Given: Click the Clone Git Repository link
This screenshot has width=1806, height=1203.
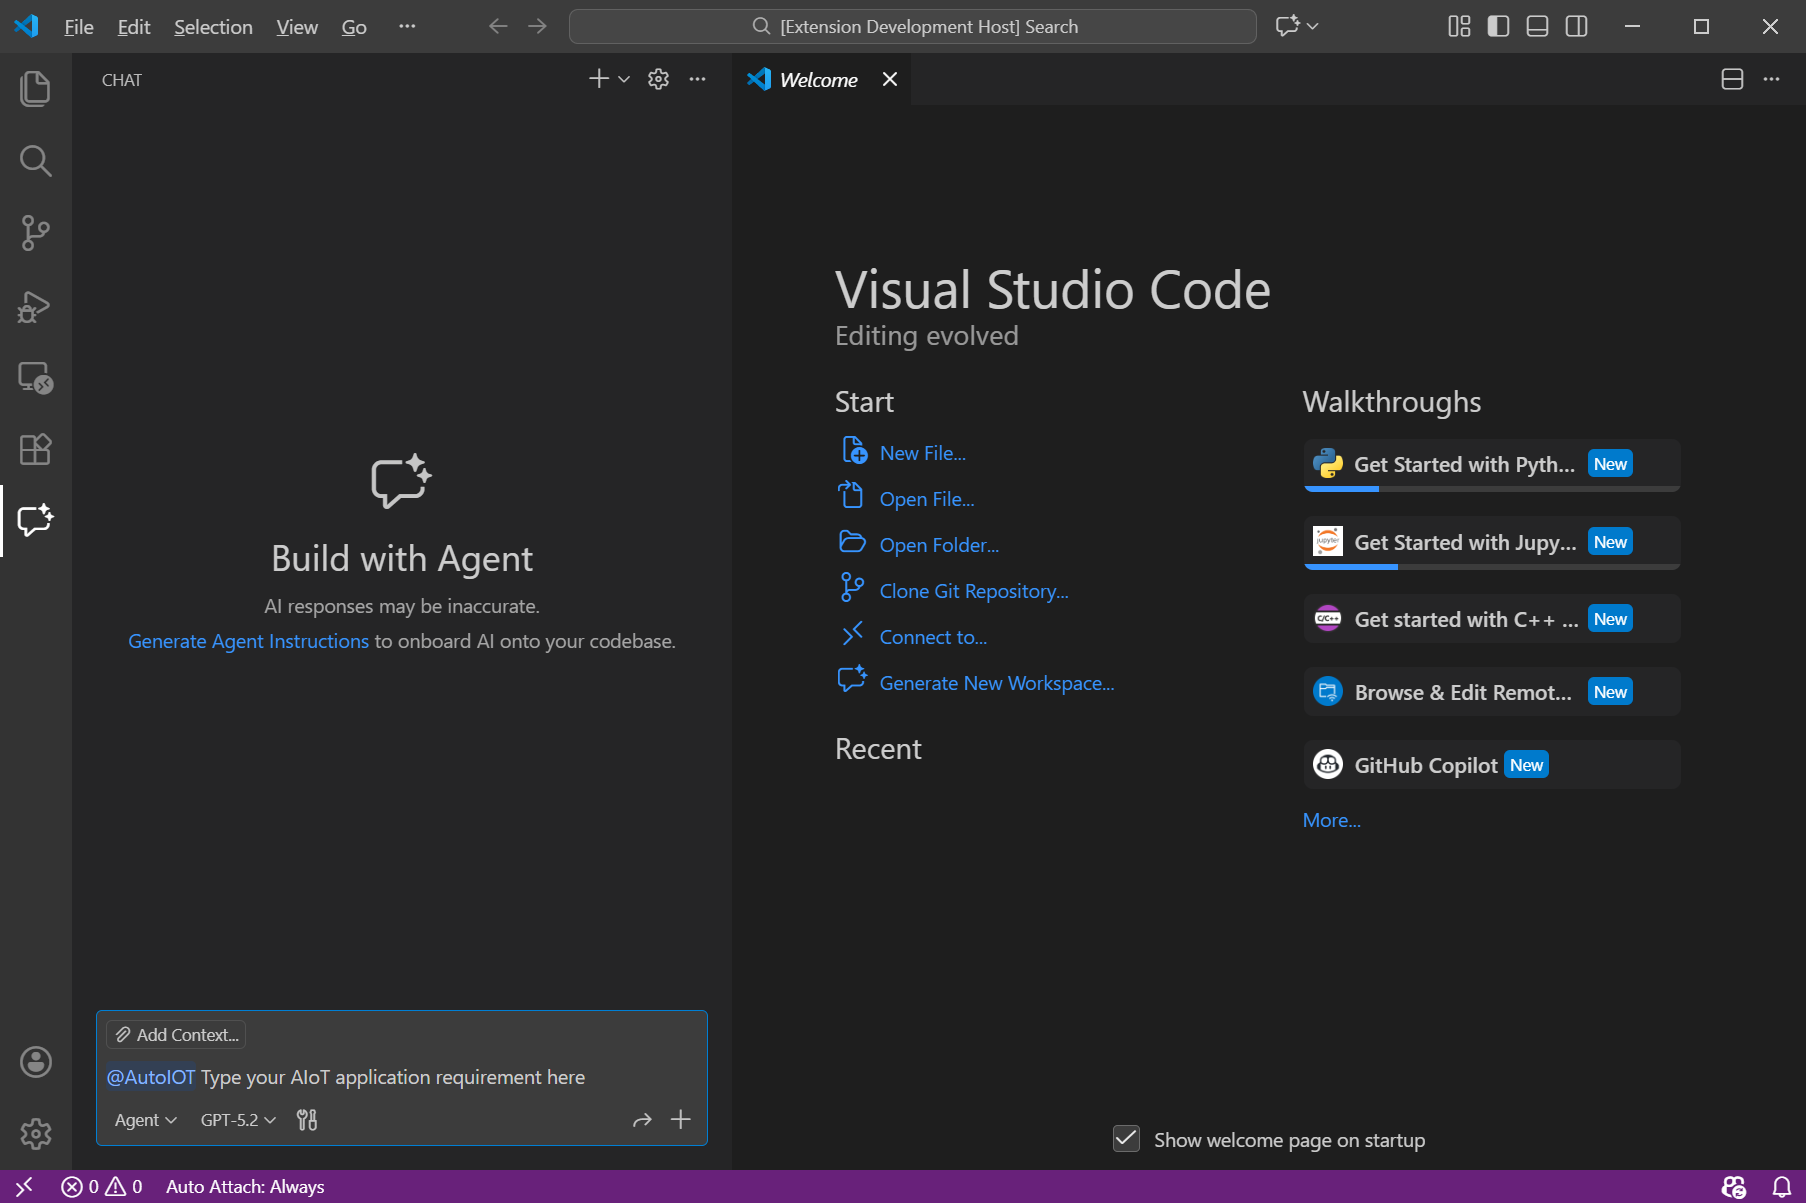Looking at the screenshot, I should [x=973, y=591].
